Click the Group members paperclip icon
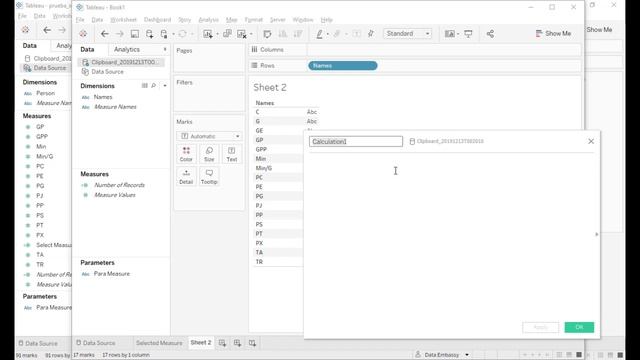 pyautogui.click(x=337, y=34)
